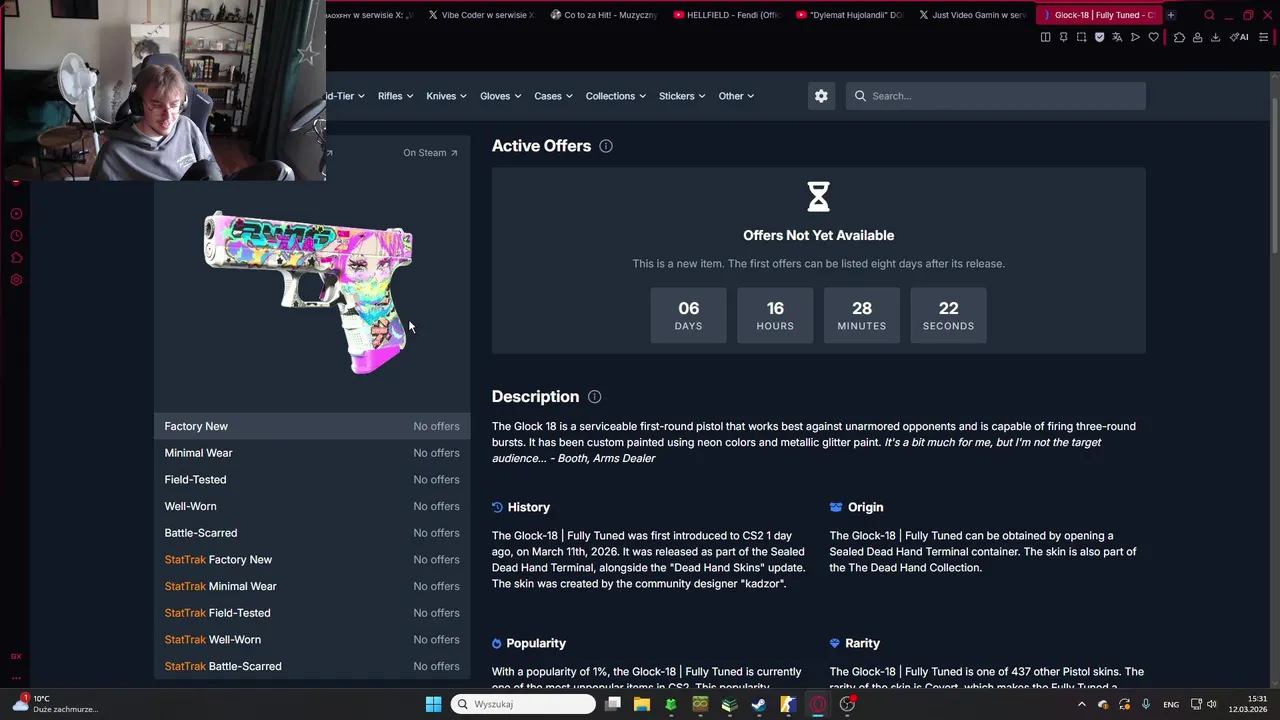Add a new browser tab
This screenshot has width=1280, height=720.
1170,15
